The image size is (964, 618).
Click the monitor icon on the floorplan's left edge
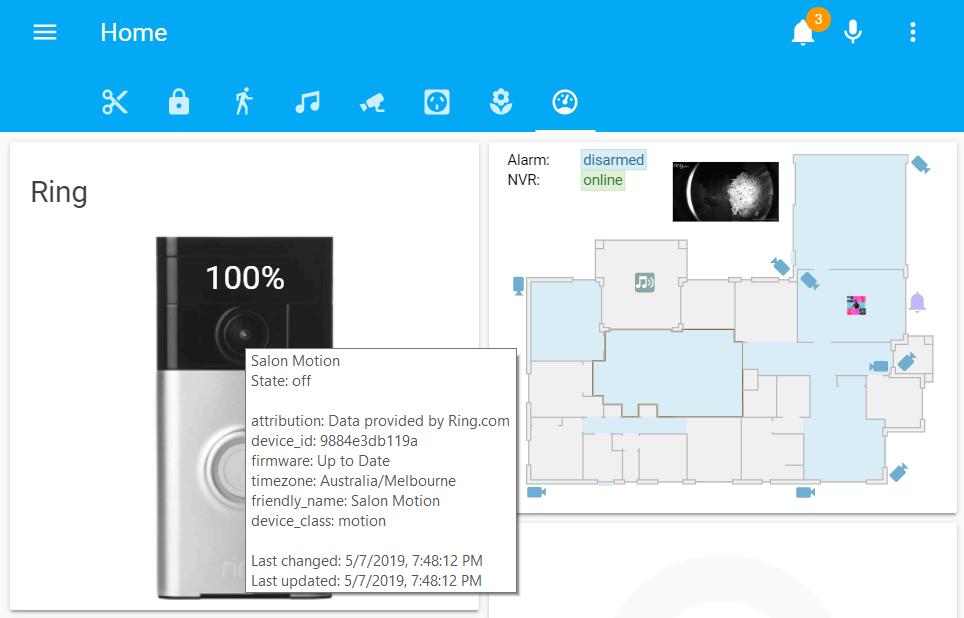point(517,283)
